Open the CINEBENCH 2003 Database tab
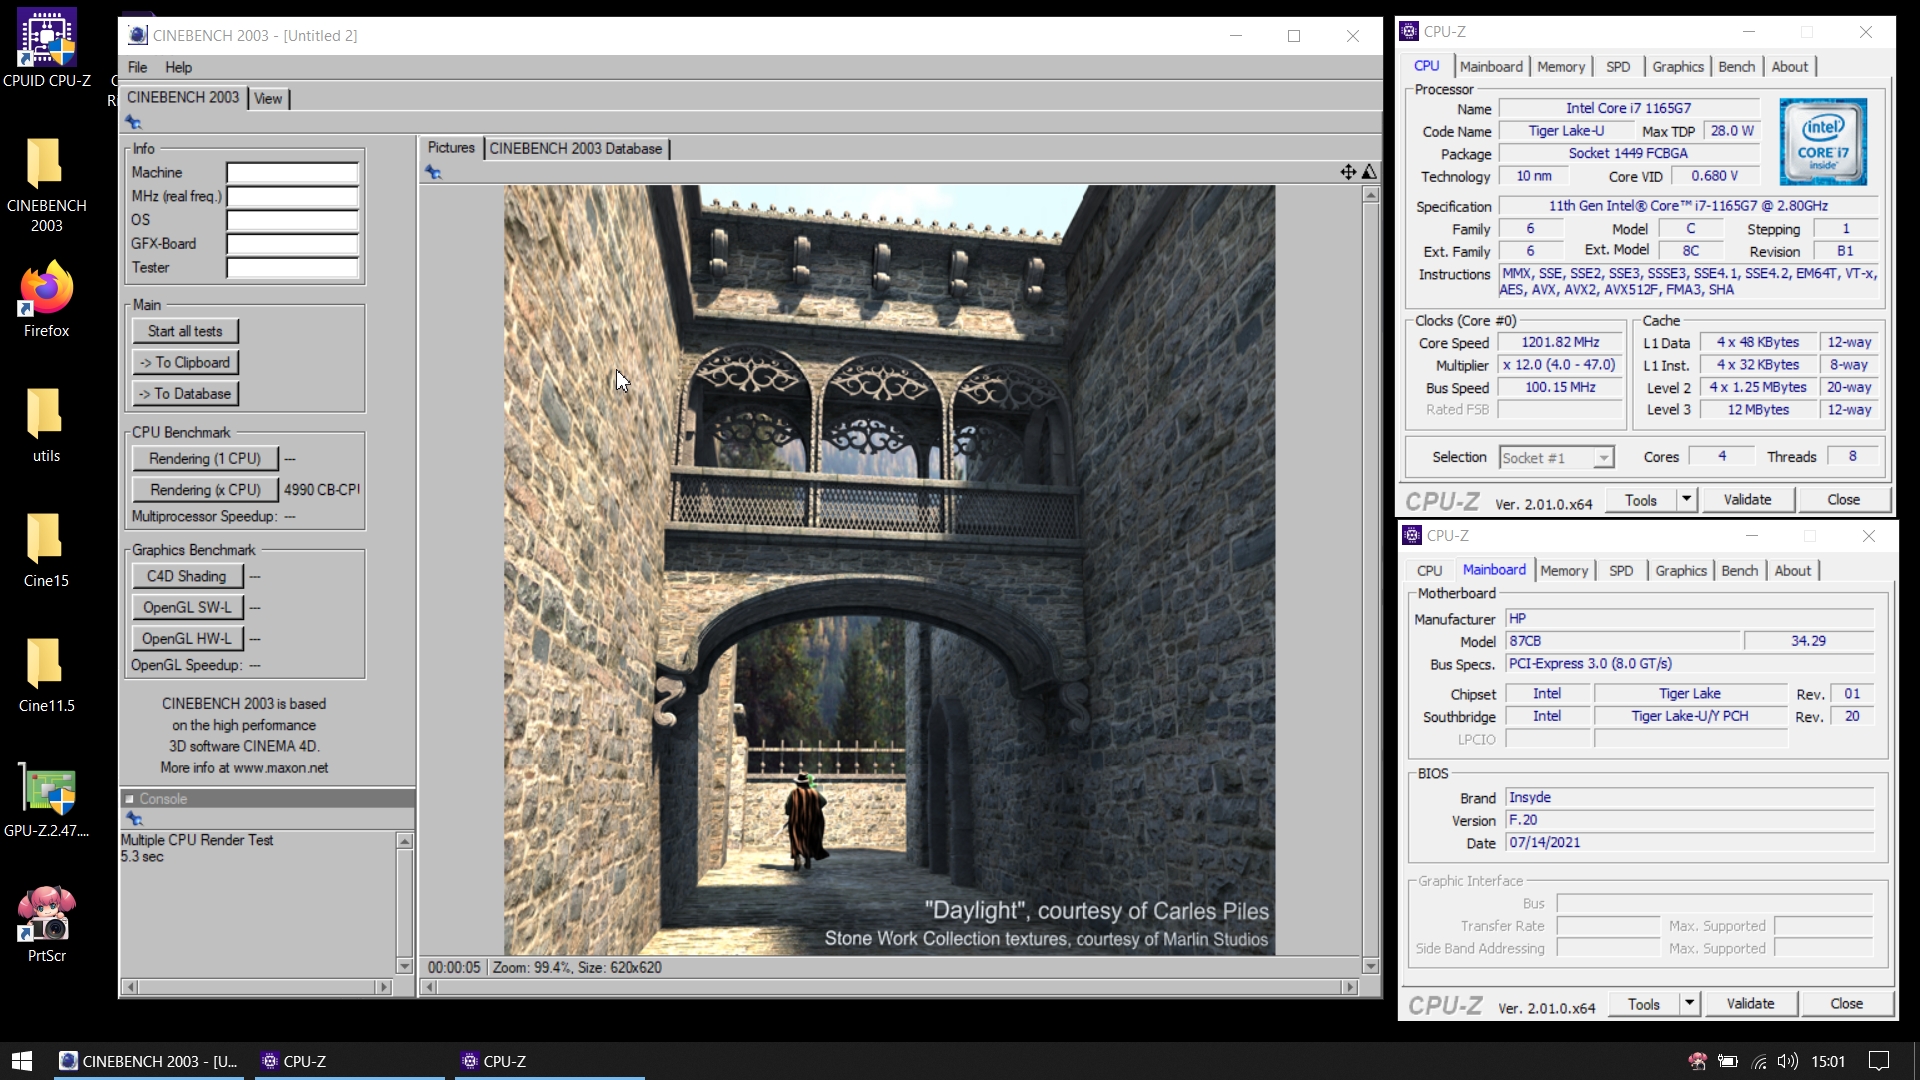Viewport: 1920px width, 1080px height. 576,148
